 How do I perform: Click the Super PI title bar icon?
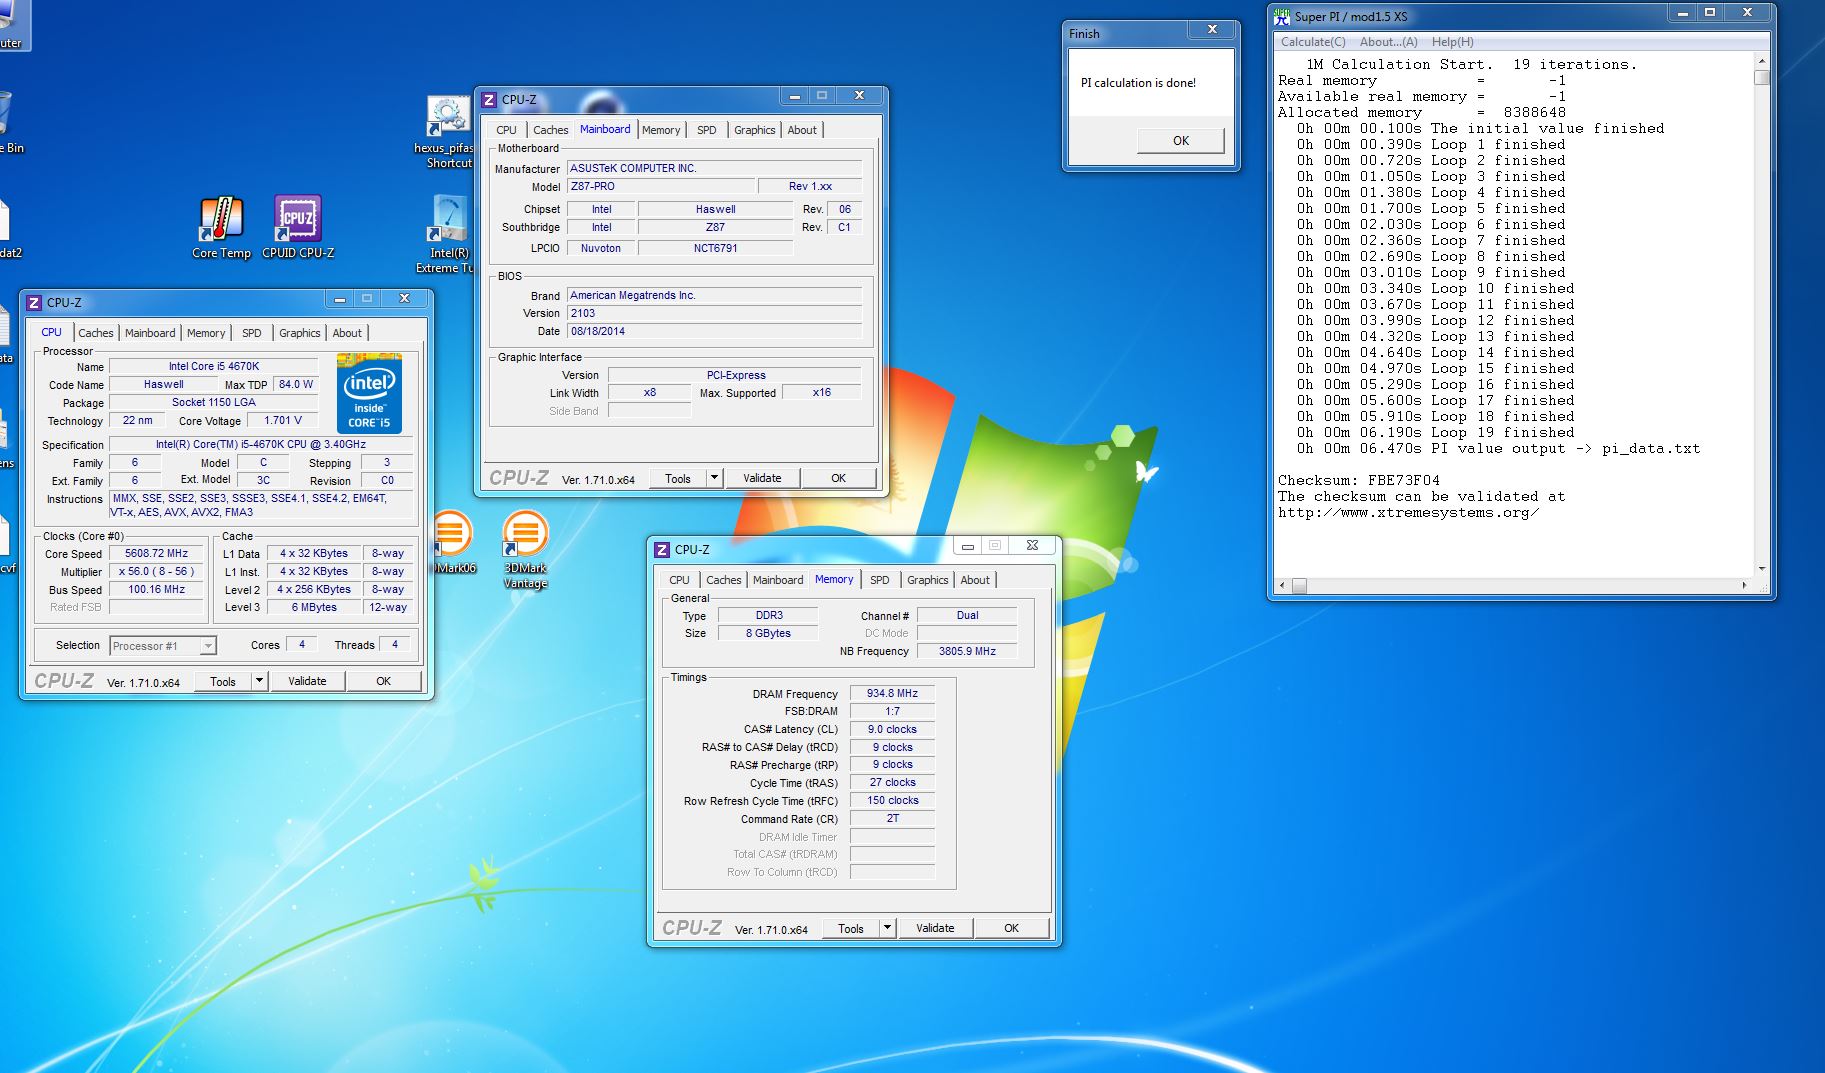[x=1282, y=16]
